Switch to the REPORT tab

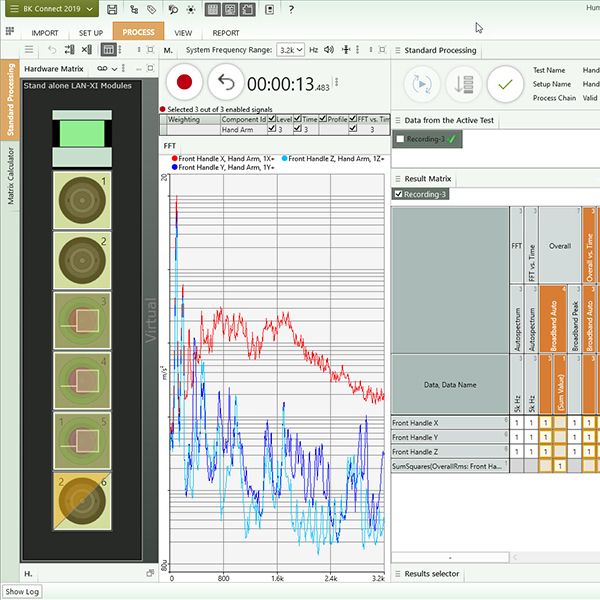[x=226, y=32]
